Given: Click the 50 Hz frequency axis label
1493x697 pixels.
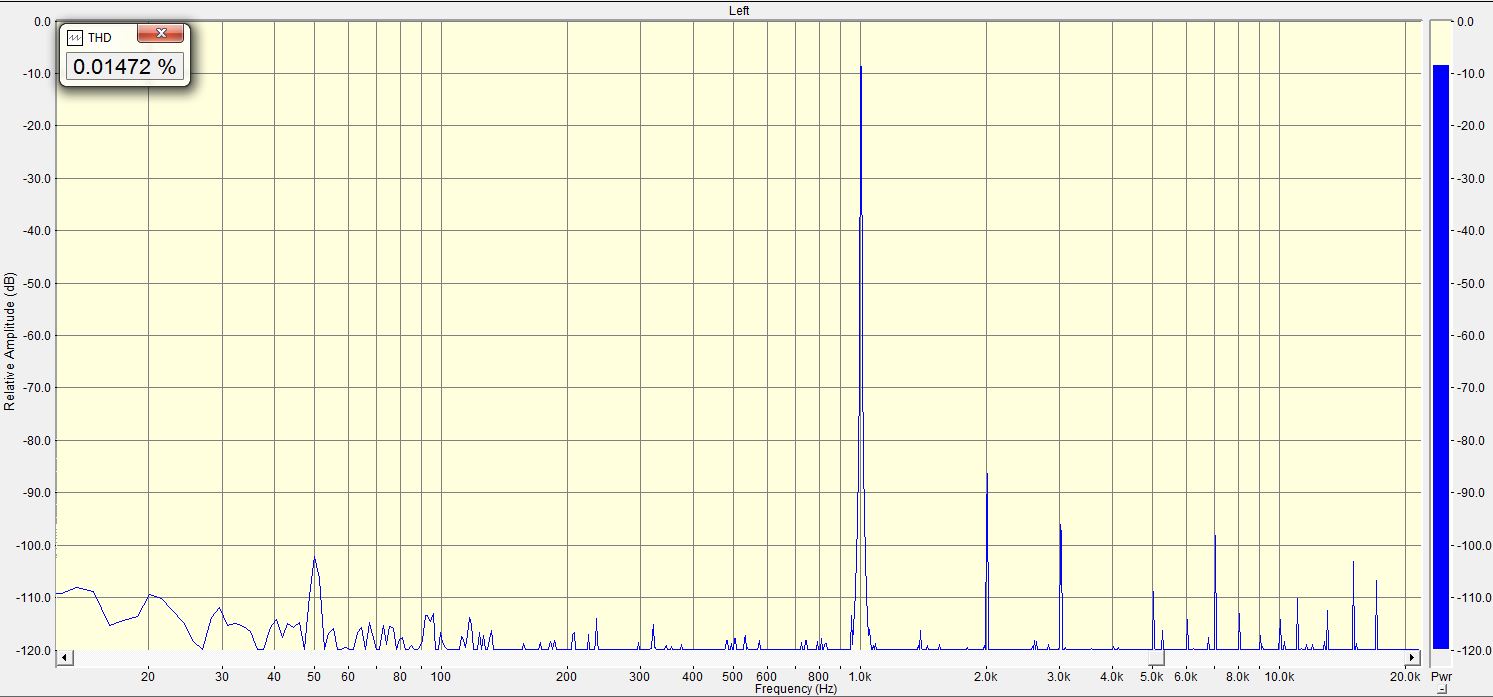Looking at the screenshot, I should pyautogui.click(x=314, y=677).
